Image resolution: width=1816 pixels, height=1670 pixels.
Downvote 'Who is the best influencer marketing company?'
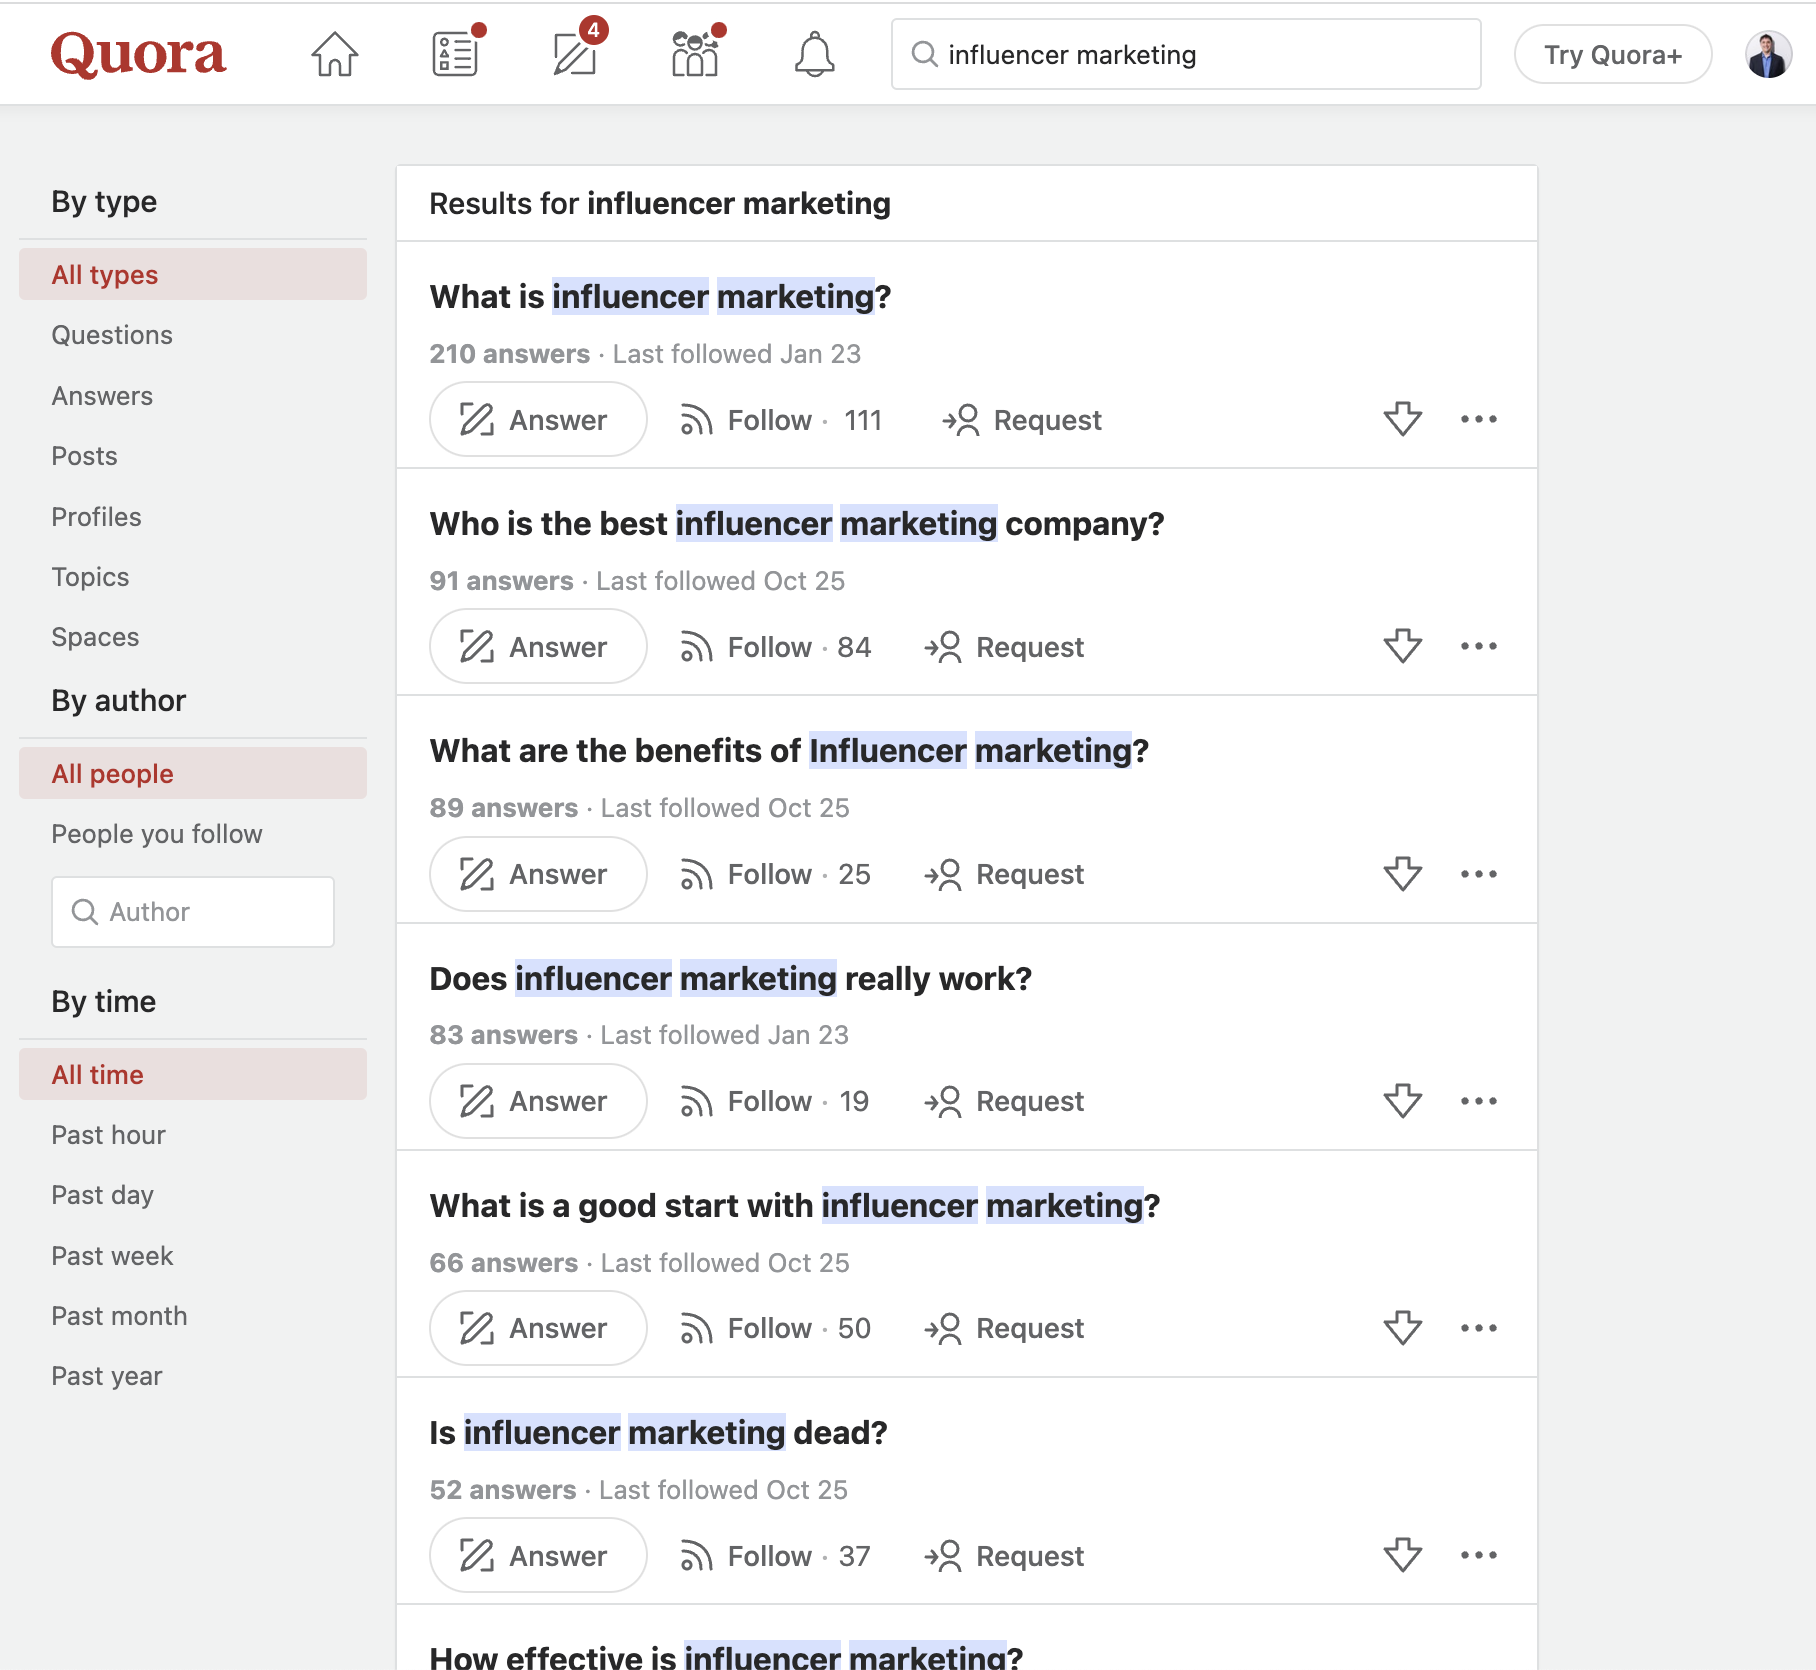point(1403,646)
